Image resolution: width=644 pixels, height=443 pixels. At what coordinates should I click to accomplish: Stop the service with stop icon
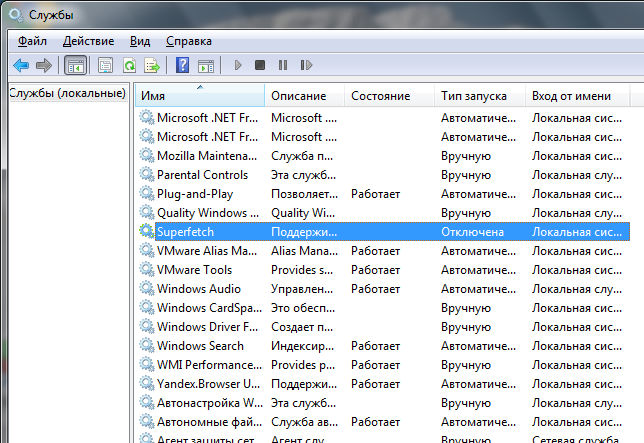tap(260, 65)
